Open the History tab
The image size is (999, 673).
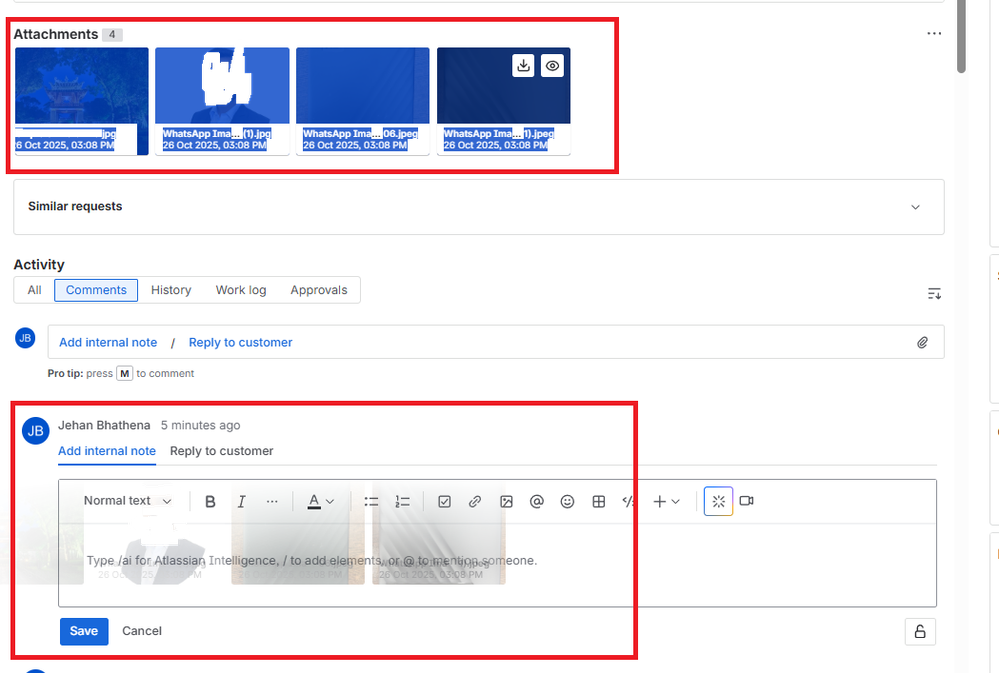click(x=171, y=290)
